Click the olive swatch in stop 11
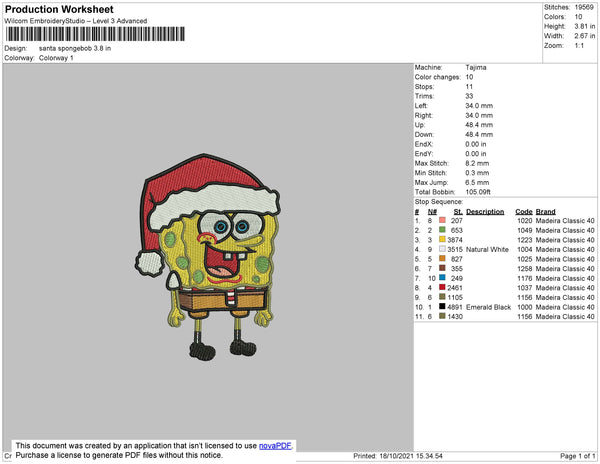The width and height of the screenshot is (600, 464). 442,316
